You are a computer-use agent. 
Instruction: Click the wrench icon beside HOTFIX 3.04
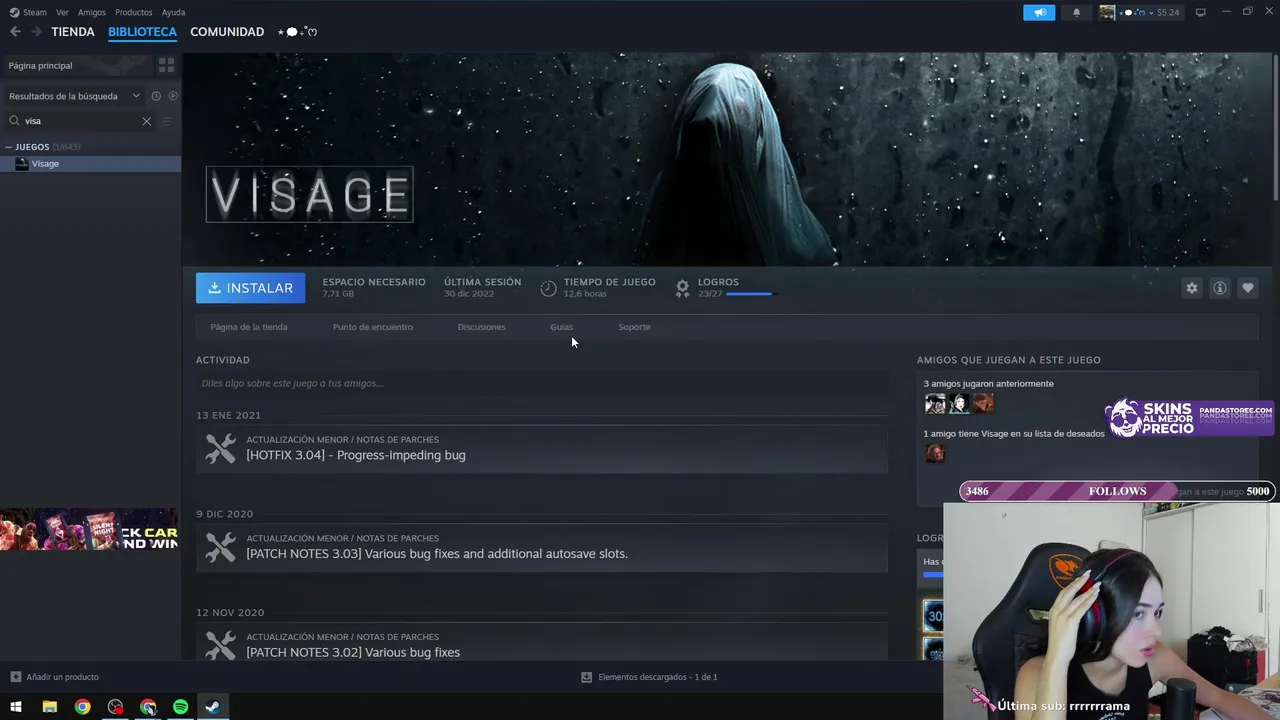(x=220, y=449)
